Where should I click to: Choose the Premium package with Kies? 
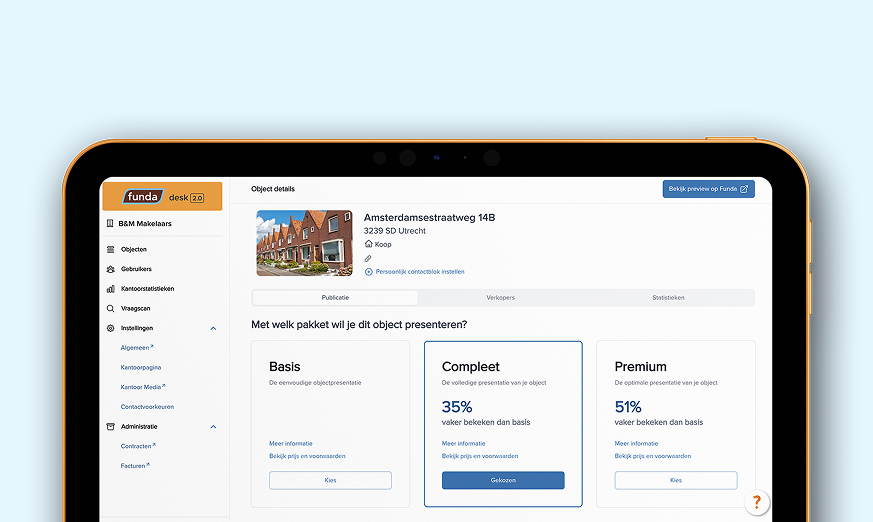click(x=676, y=480)
